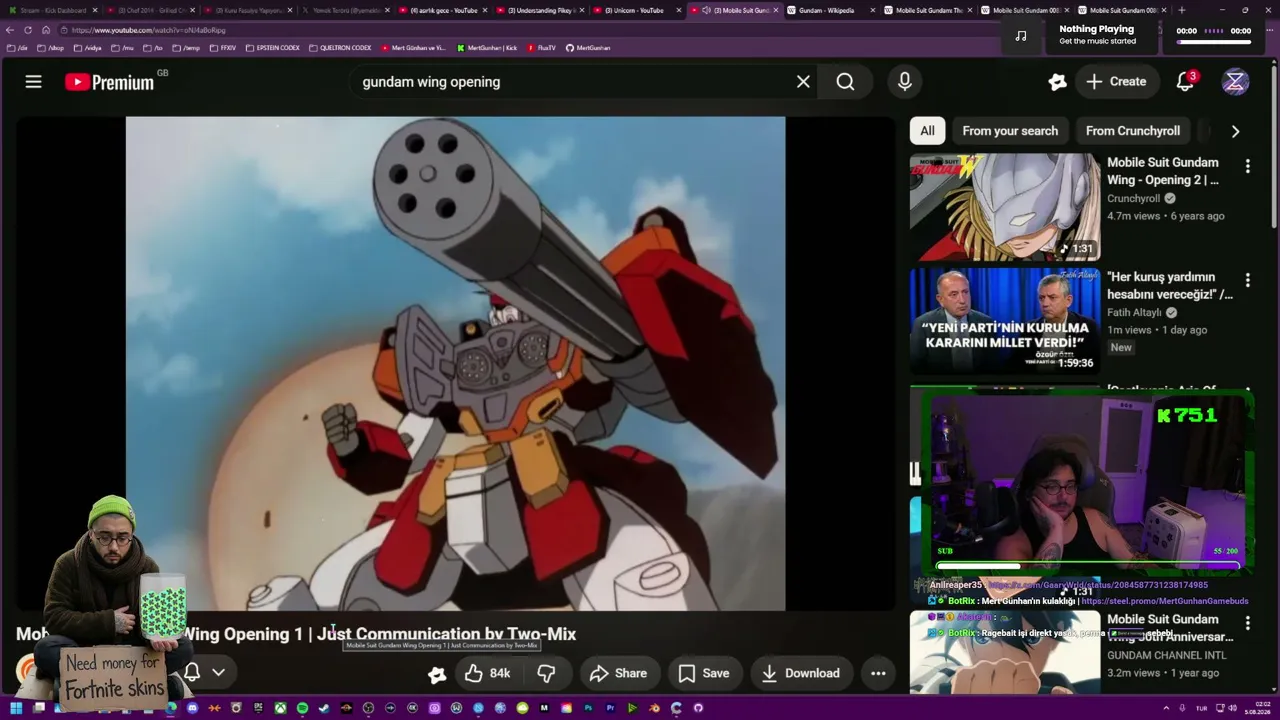Select the From your search chip
The height and width of the screenshot is (720, 1280).
[1010, 131]
